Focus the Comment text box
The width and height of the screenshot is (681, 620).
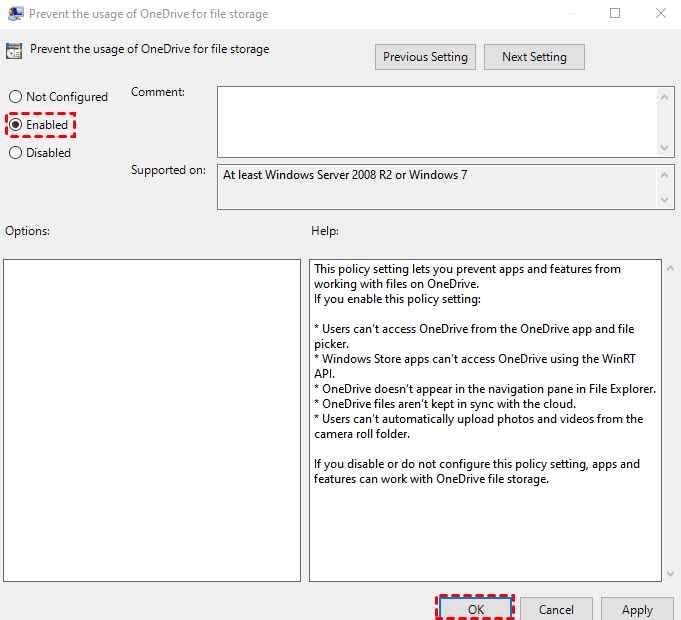437,122
